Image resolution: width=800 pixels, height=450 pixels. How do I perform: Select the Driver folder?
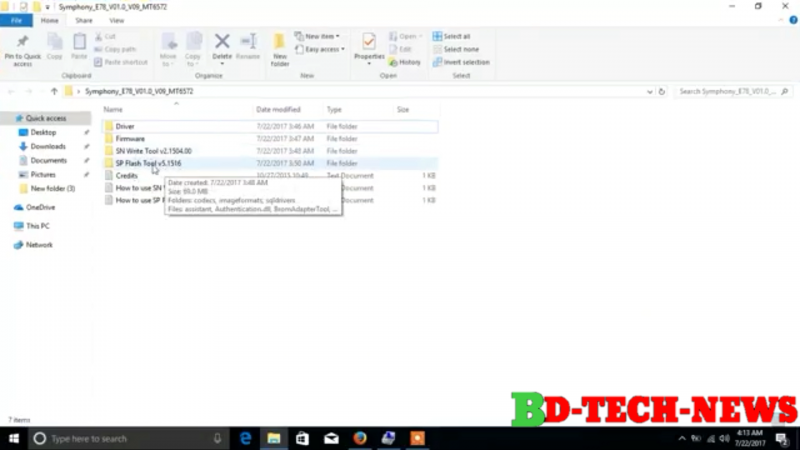[270, 126]
